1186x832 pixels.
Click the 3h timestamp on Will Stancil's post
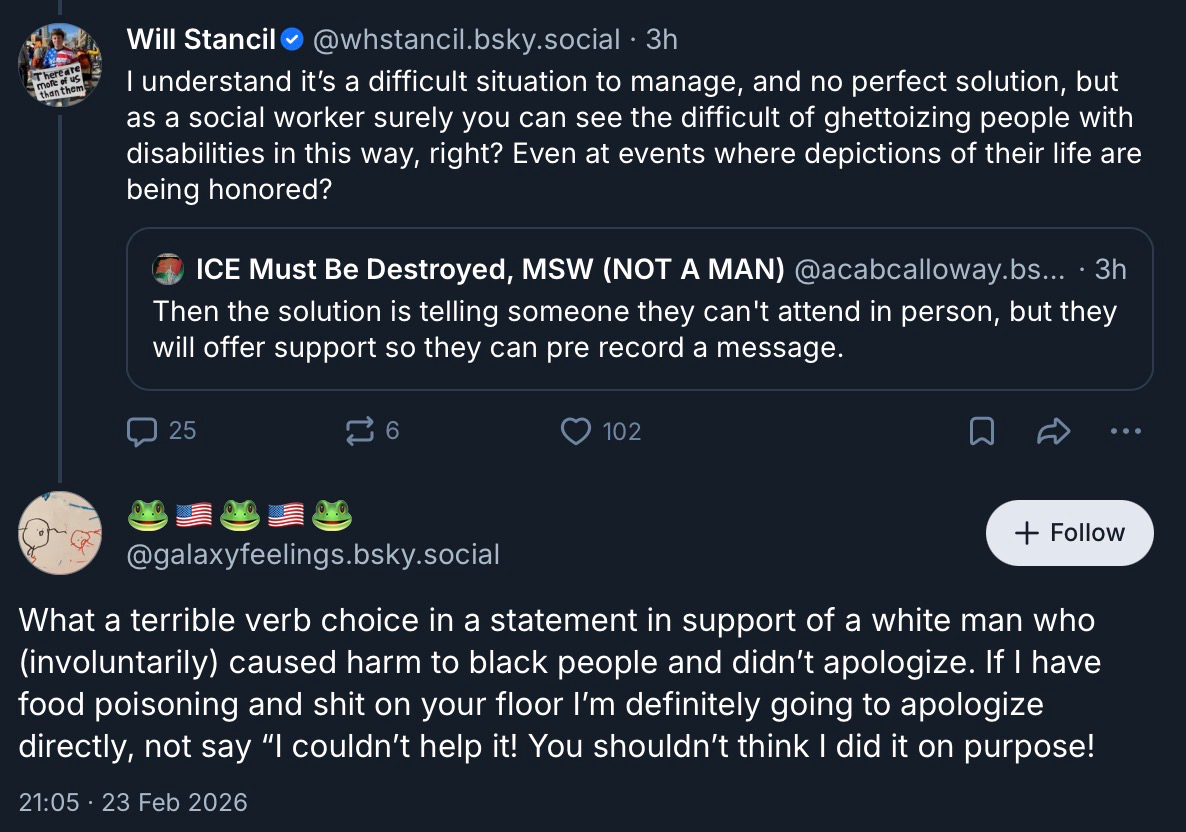coord(662,40)
